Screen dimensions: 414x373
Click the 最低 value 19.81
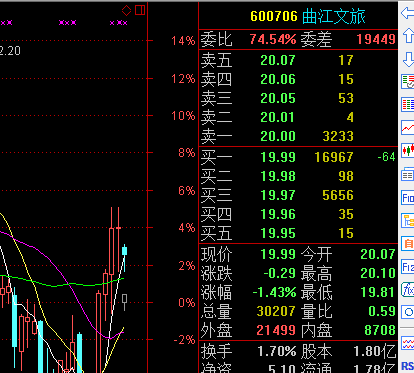378,292
